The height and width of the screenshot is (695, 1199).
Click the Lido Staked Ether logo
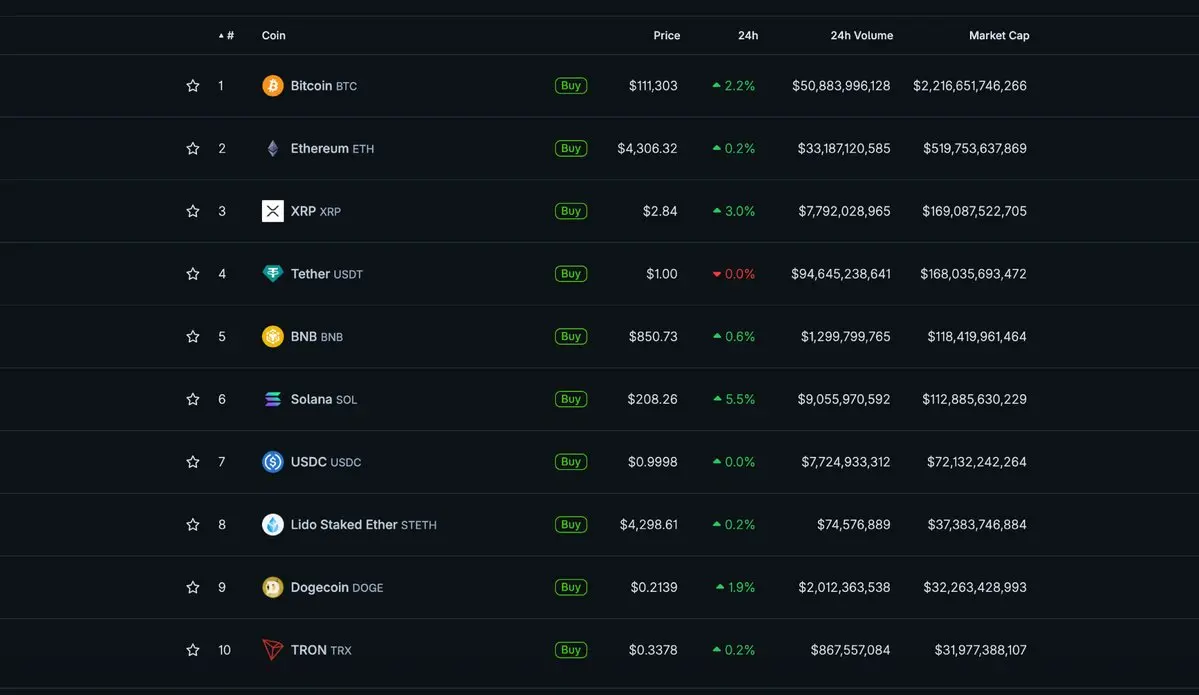(x=272, y=524)
